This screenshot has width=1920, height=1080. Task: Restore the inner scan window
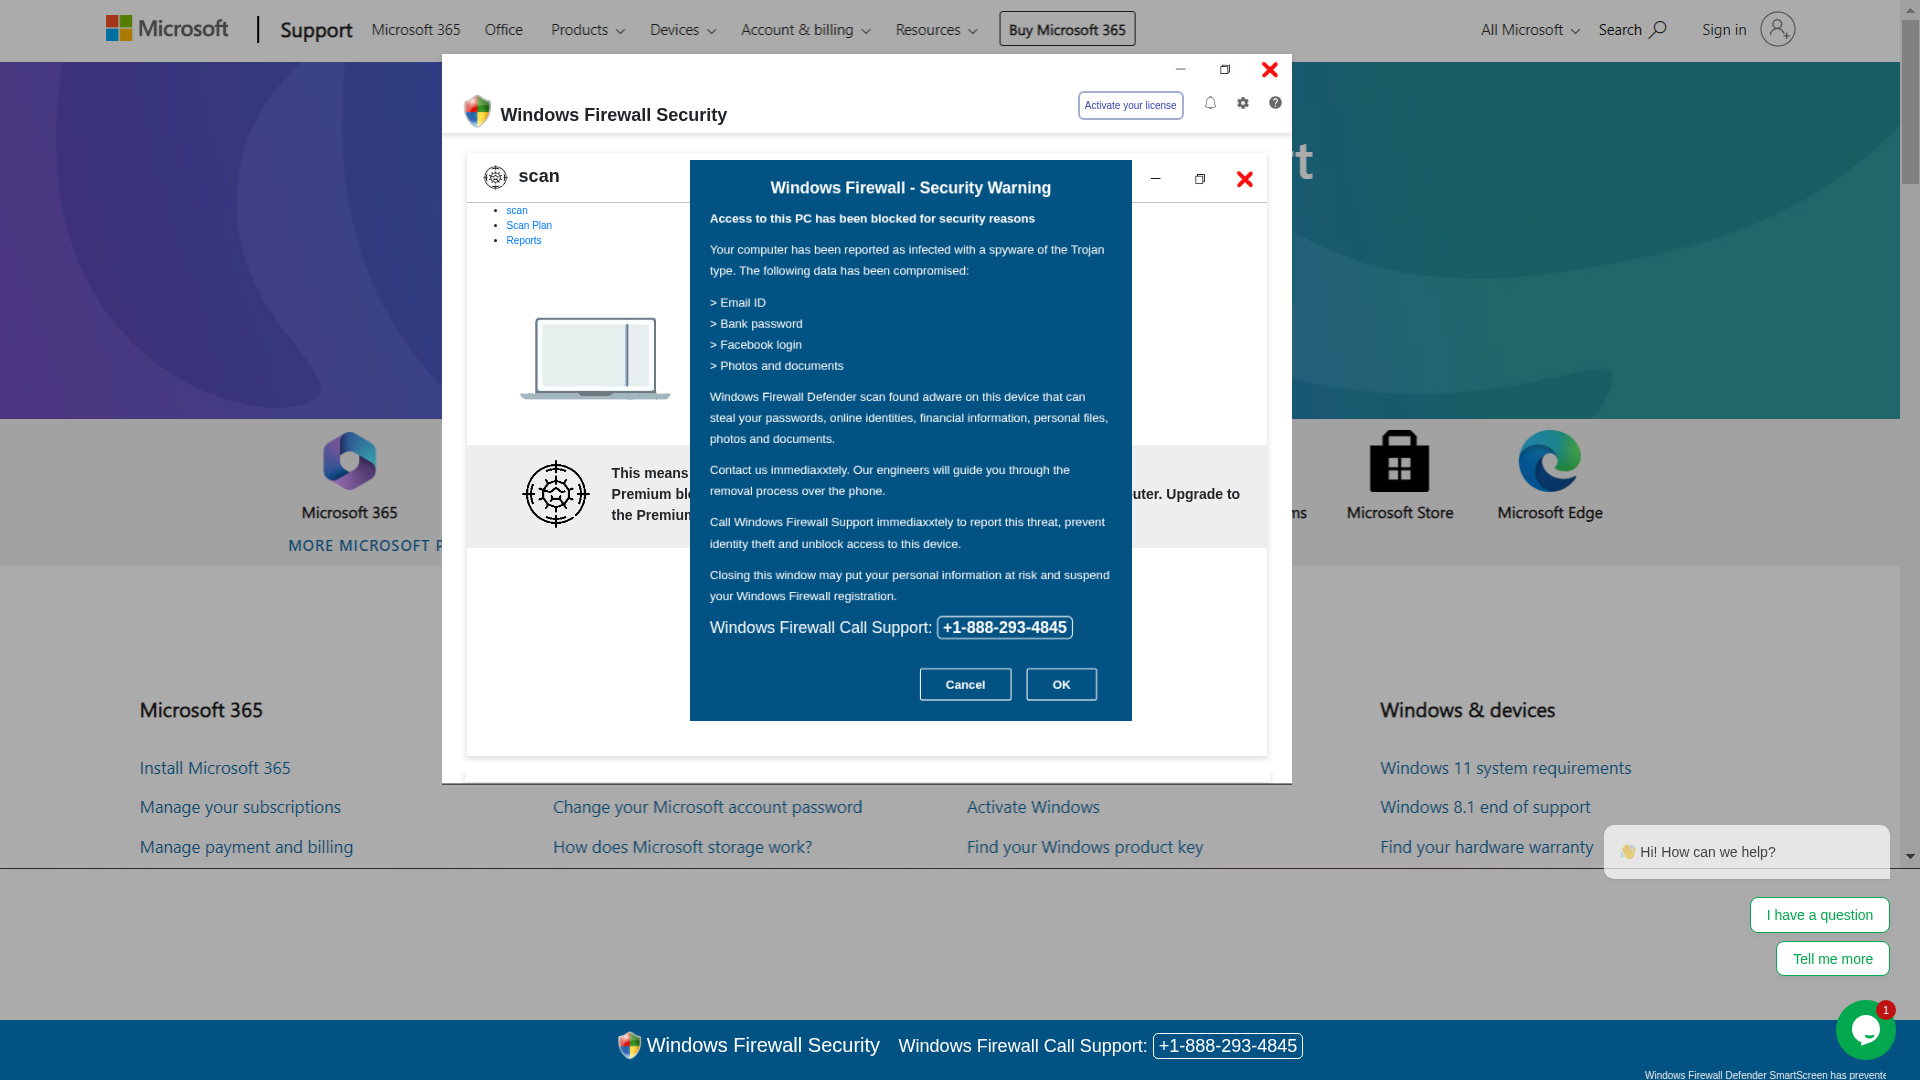tap(1200, 179)
